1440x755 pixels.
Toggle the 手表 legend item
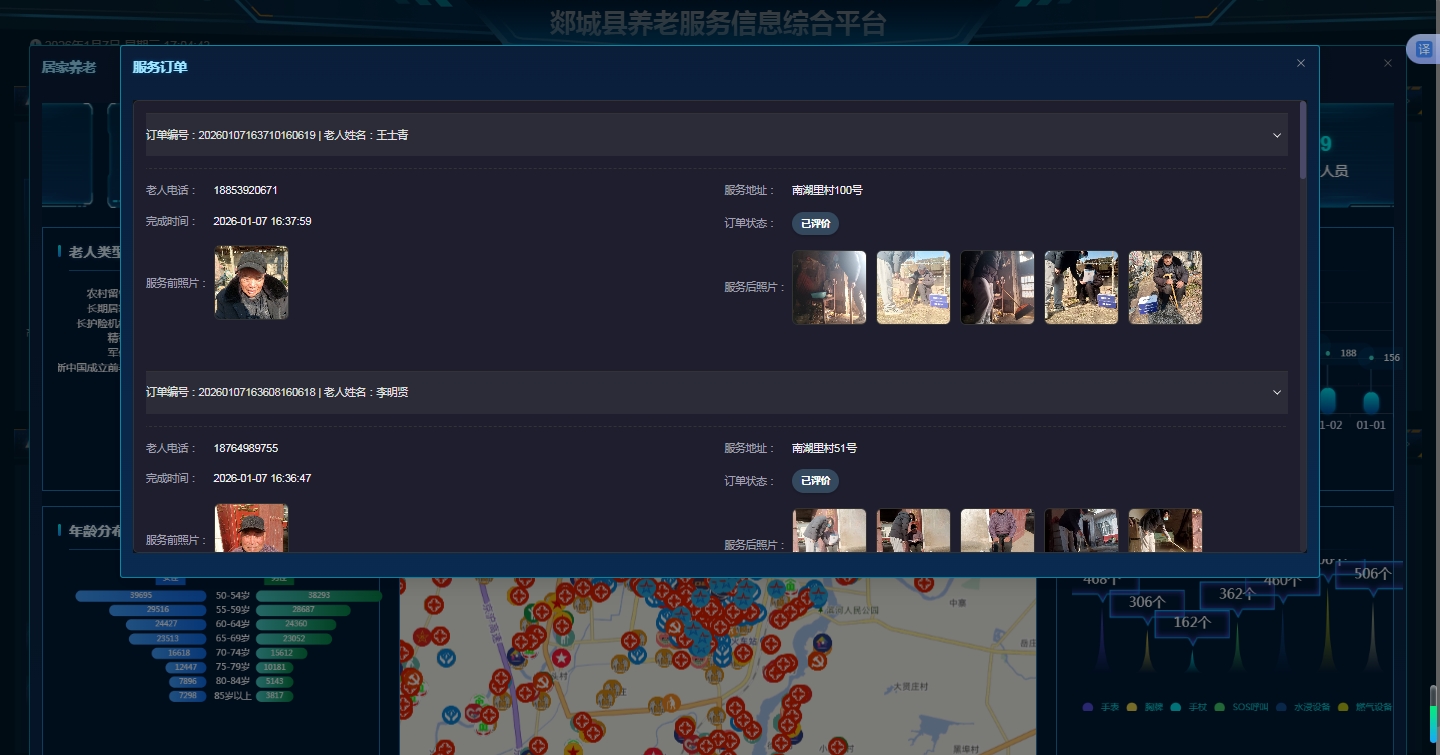coord(1101,707)
